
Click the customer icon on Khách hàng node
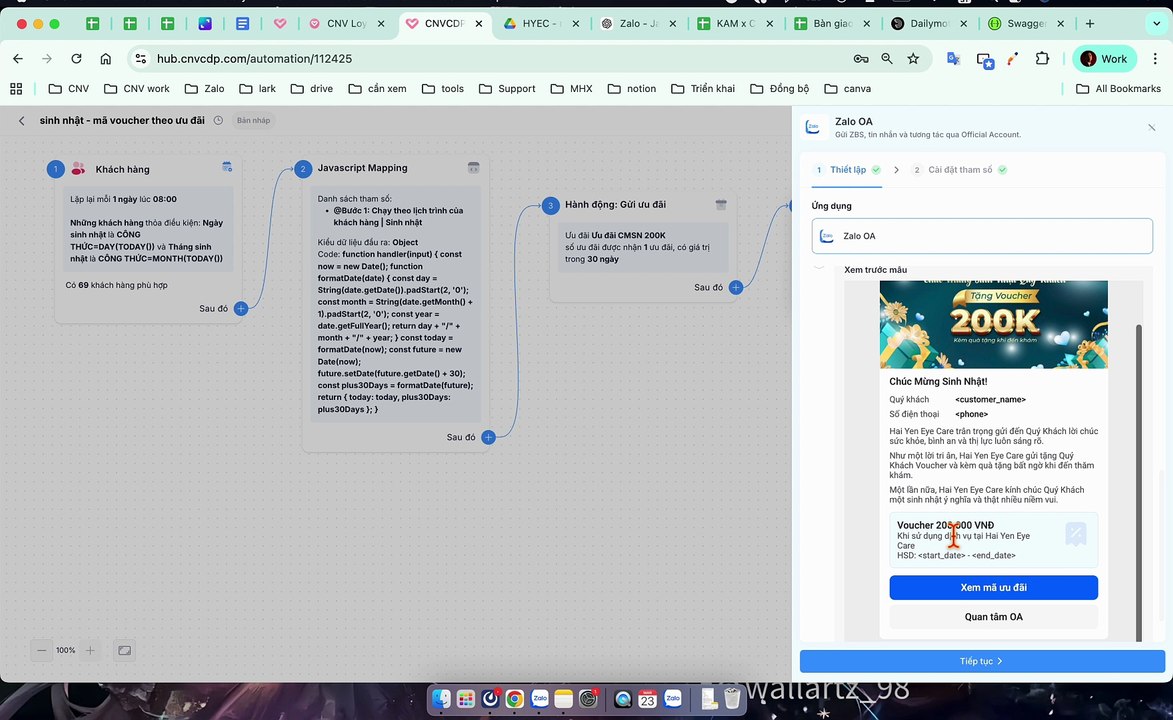click(x=78, y=169)
